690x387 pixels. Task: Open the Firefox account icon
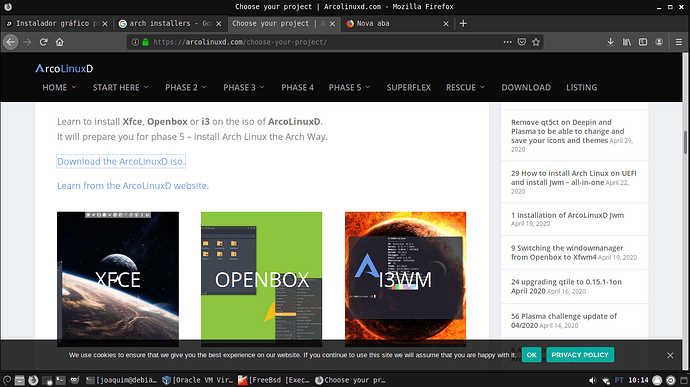pyautogui.click(x=659, y=42)
